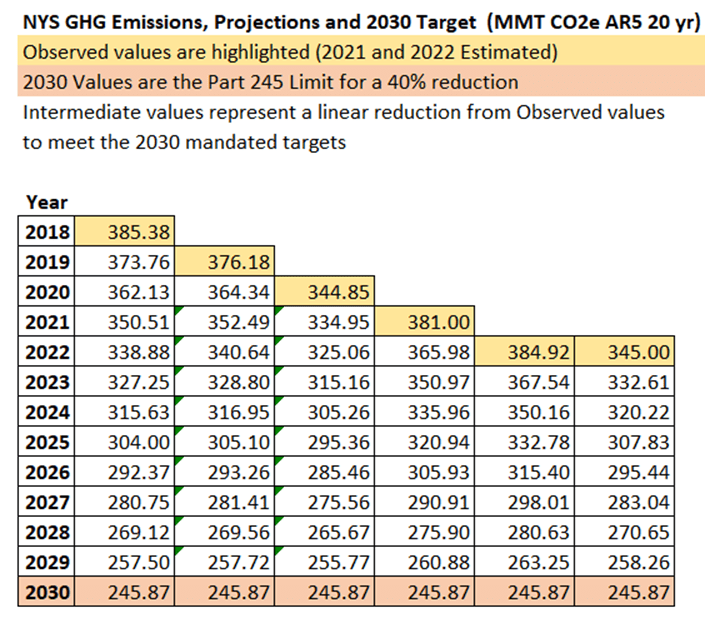Viewport: 705px width, 618px height.
Task: Select the 2018 year row label
Action: coord(47,233)
